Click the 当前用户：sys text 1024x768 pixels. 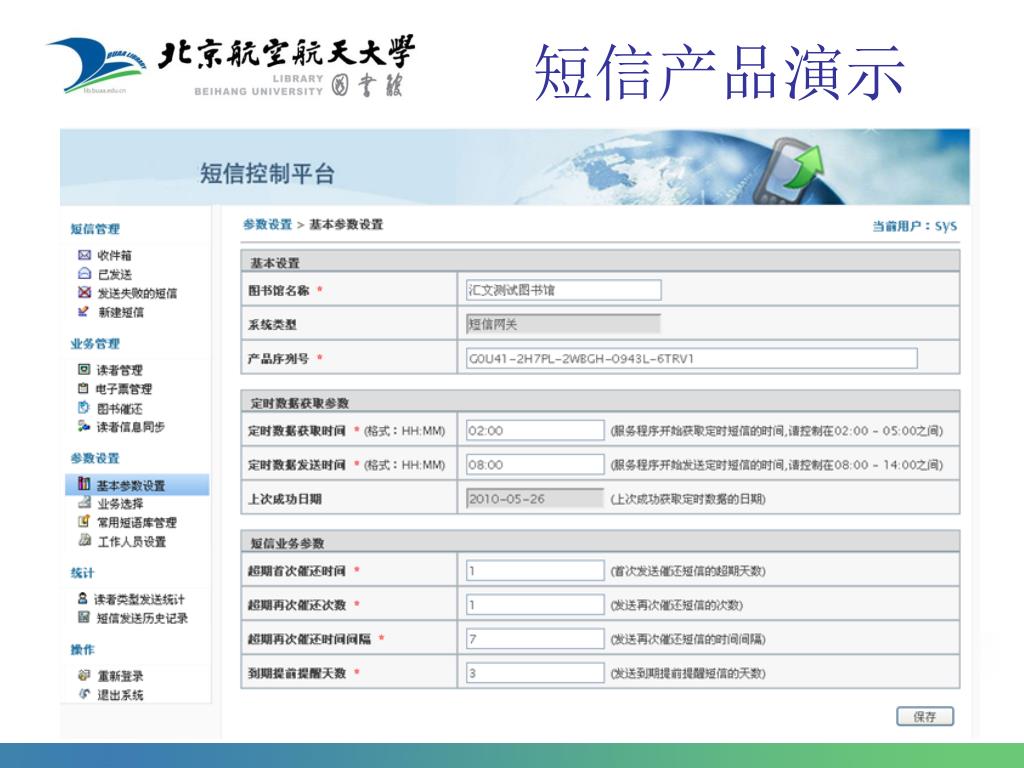tap(914, 225)
